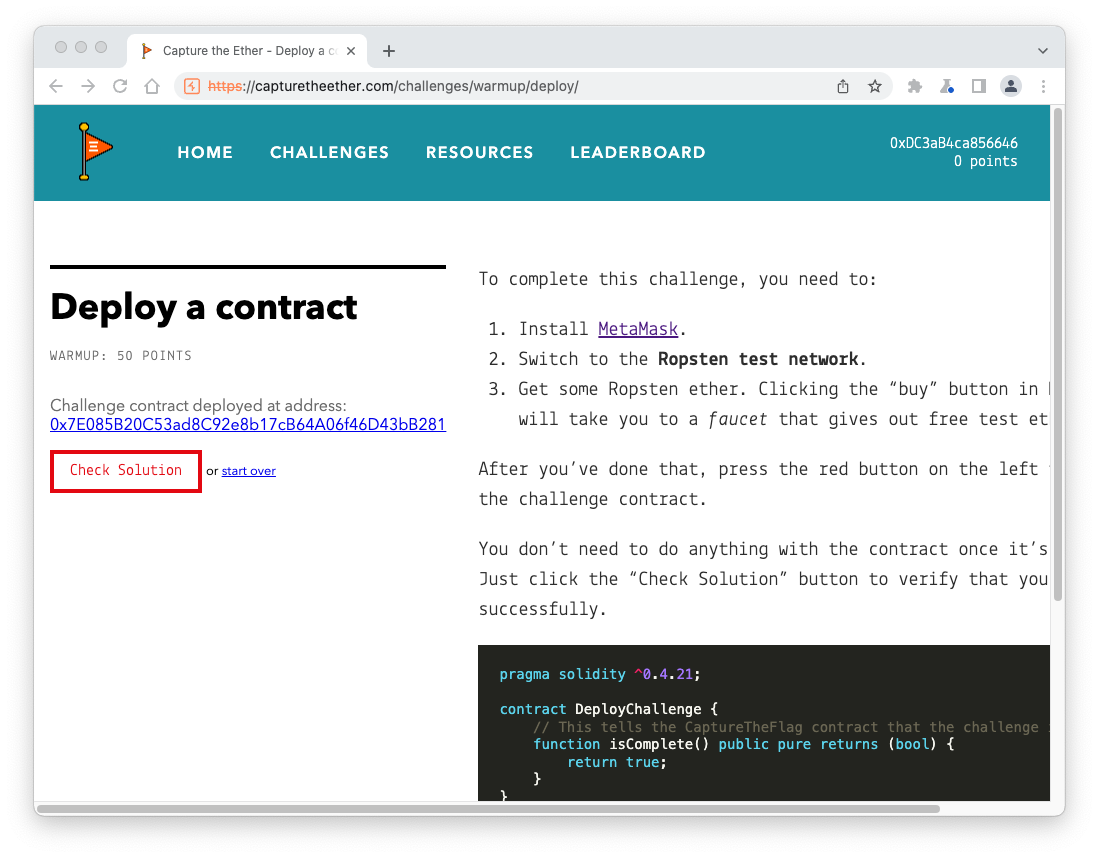Screen dimensions: 1099x858
Task: Open the deployed challenge contract address link
Action: pos(247,424)
